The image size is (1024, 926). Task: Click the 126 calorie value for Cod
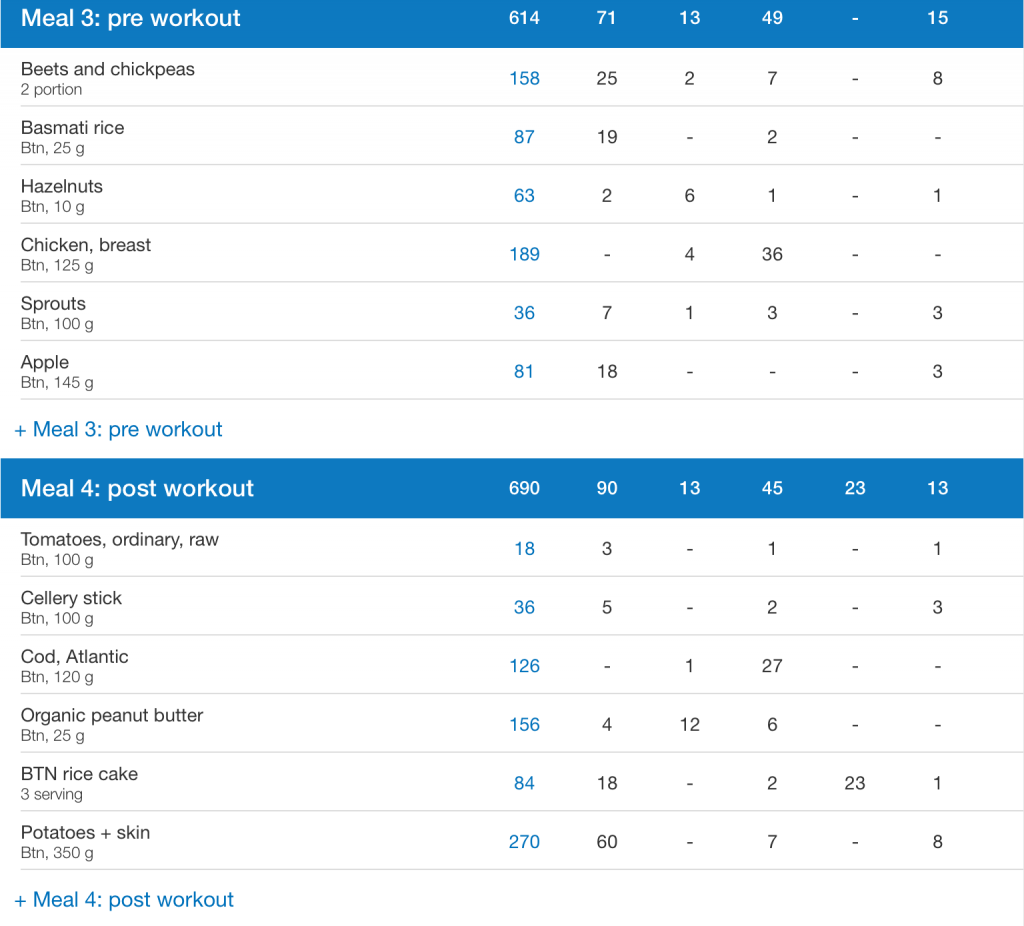(524, 666)
